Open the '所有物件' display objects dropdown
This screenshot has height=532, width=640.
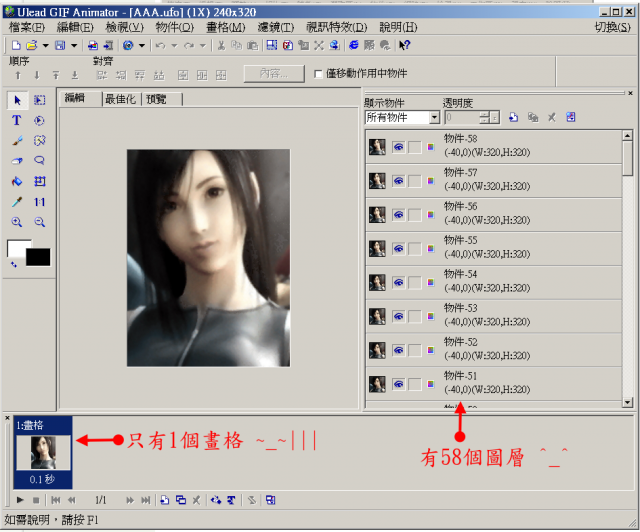click(x=435, y=118)
